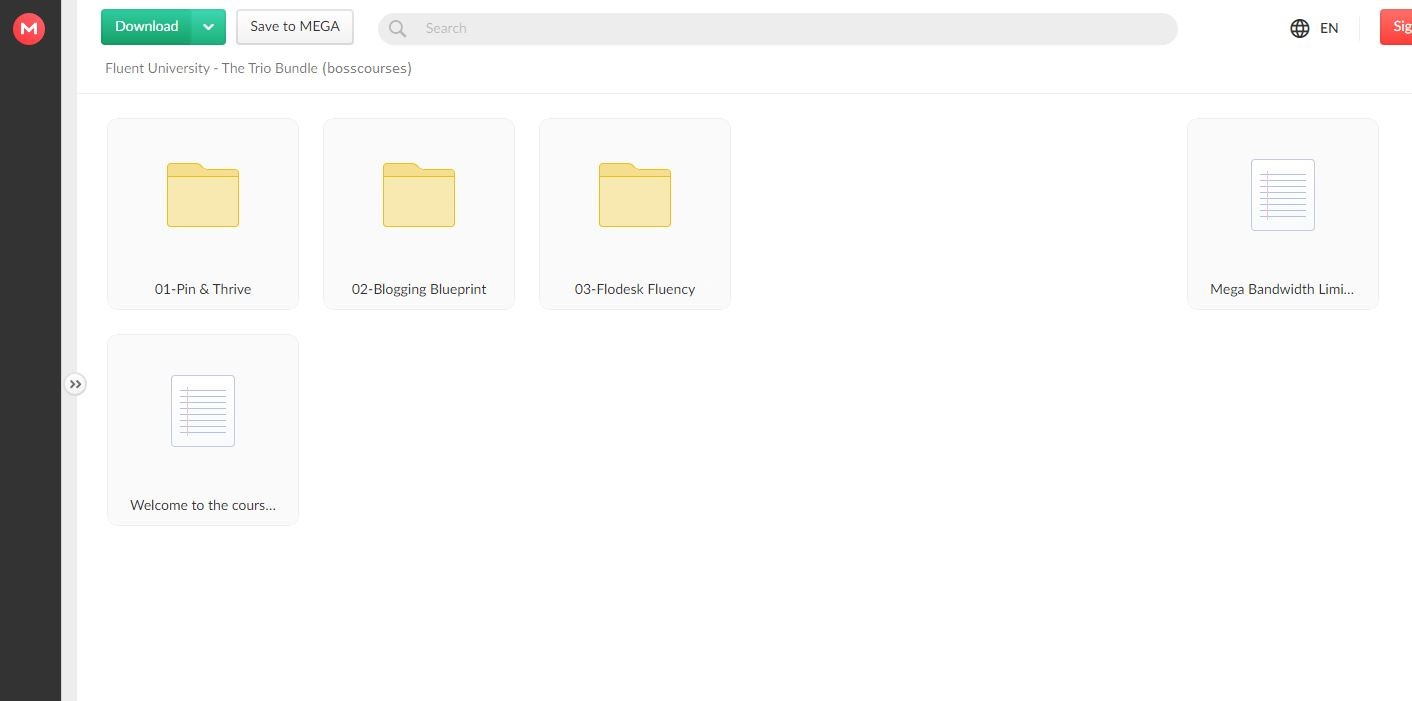Screen dimensions: 1412x701
Task: Click the MEGA logo icon
Action: tap(29, 29)
